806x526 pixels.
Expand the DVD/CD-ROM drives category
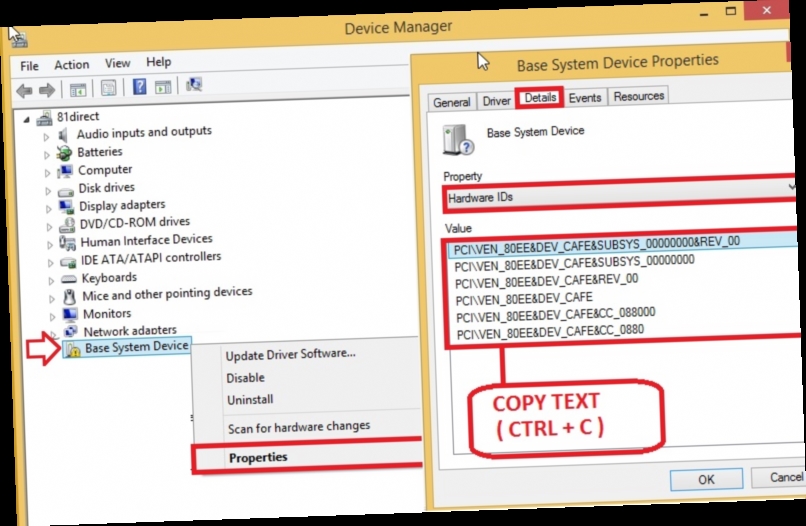tap(49, 227)
